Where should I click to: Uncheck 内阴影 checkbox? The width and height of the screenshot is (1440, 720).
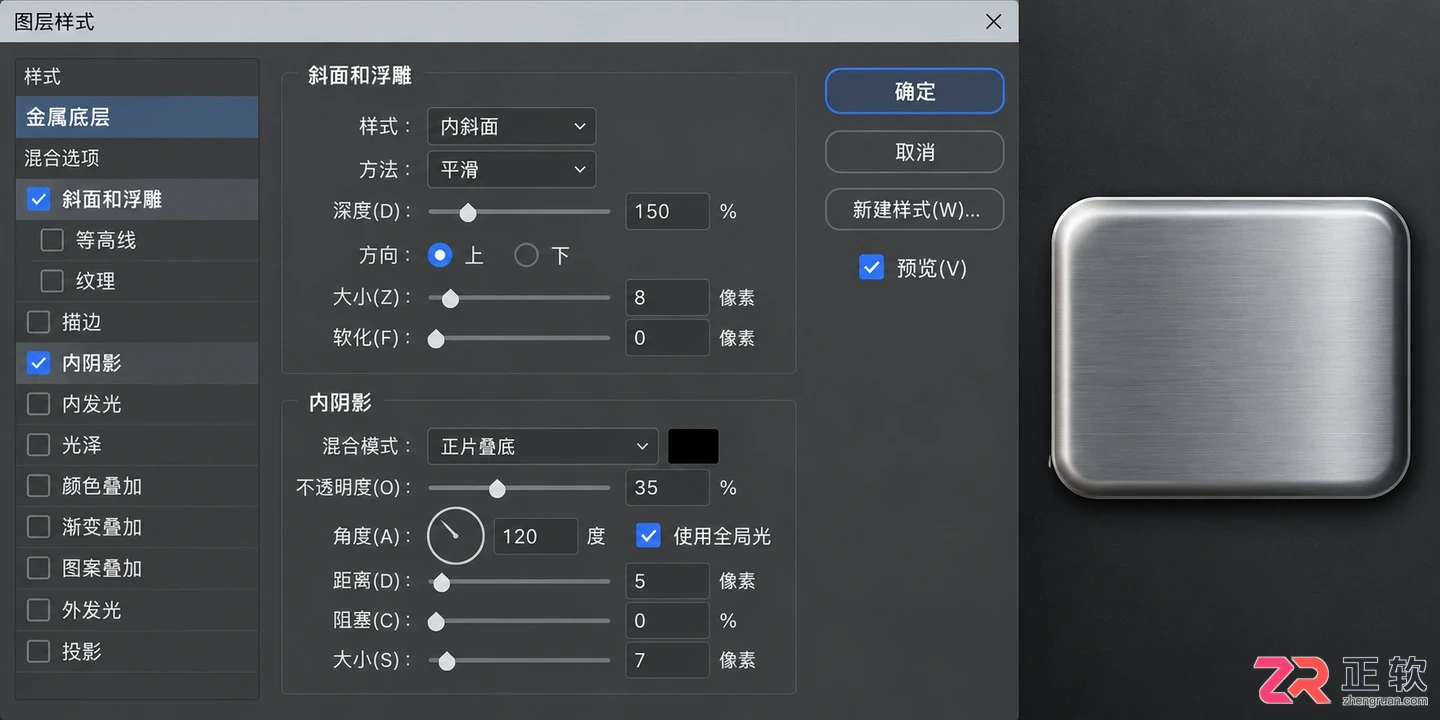pos(38,363)
